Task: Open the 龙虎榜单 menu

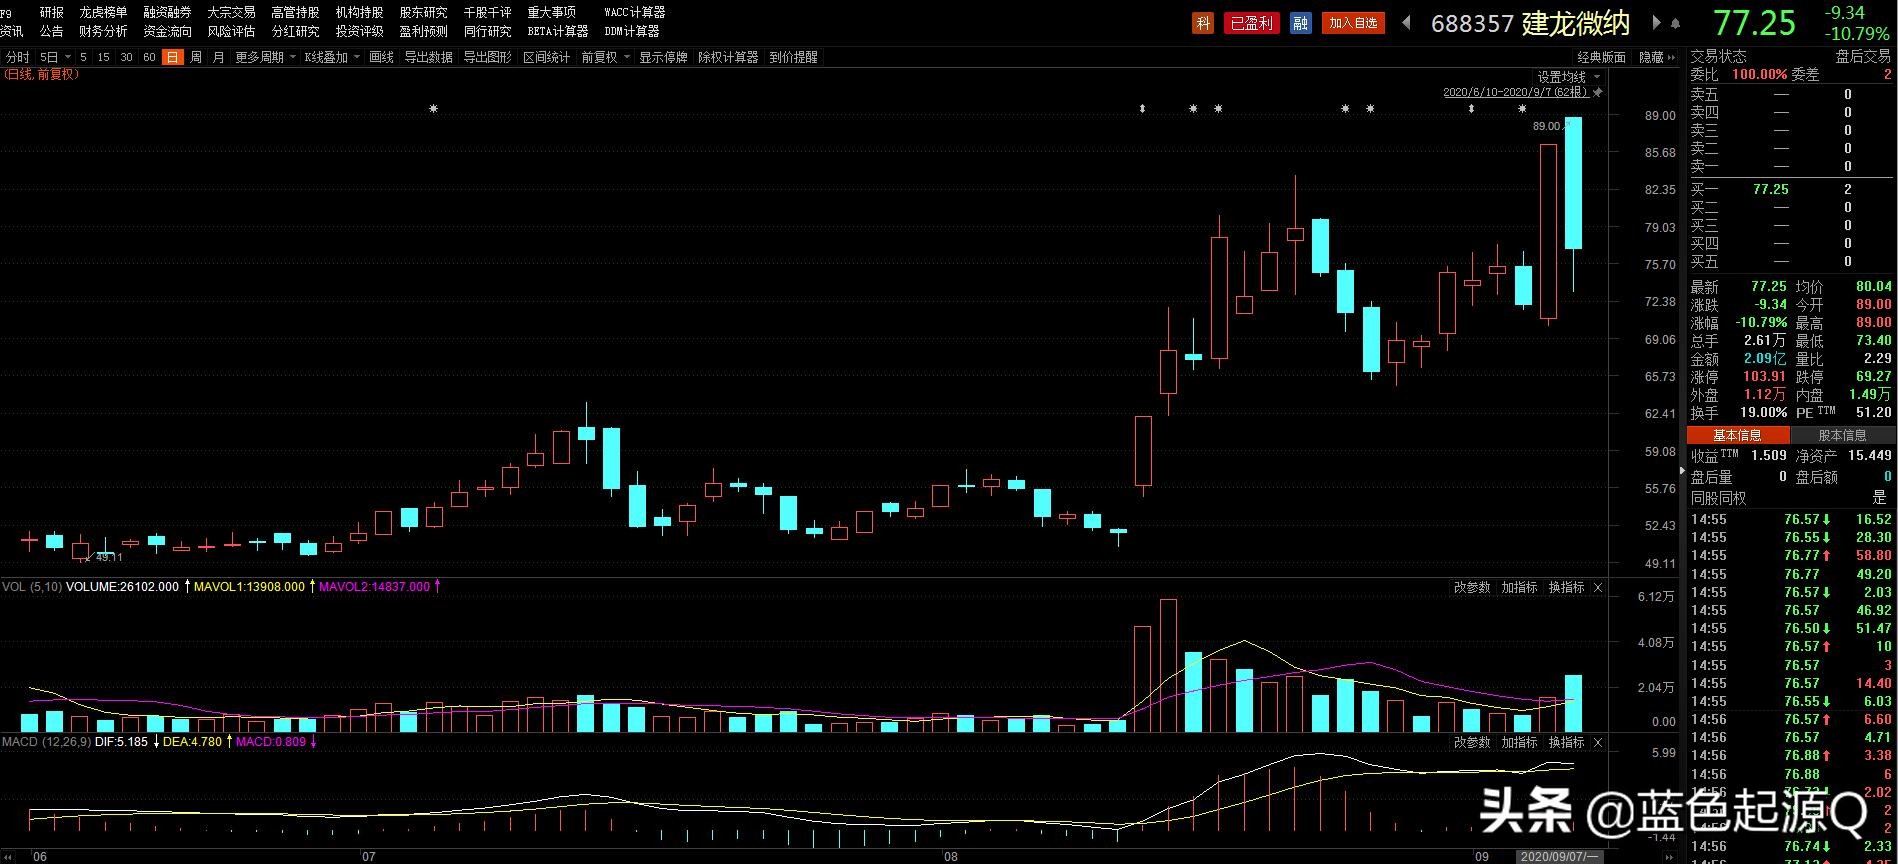Action: pos(103,13)
